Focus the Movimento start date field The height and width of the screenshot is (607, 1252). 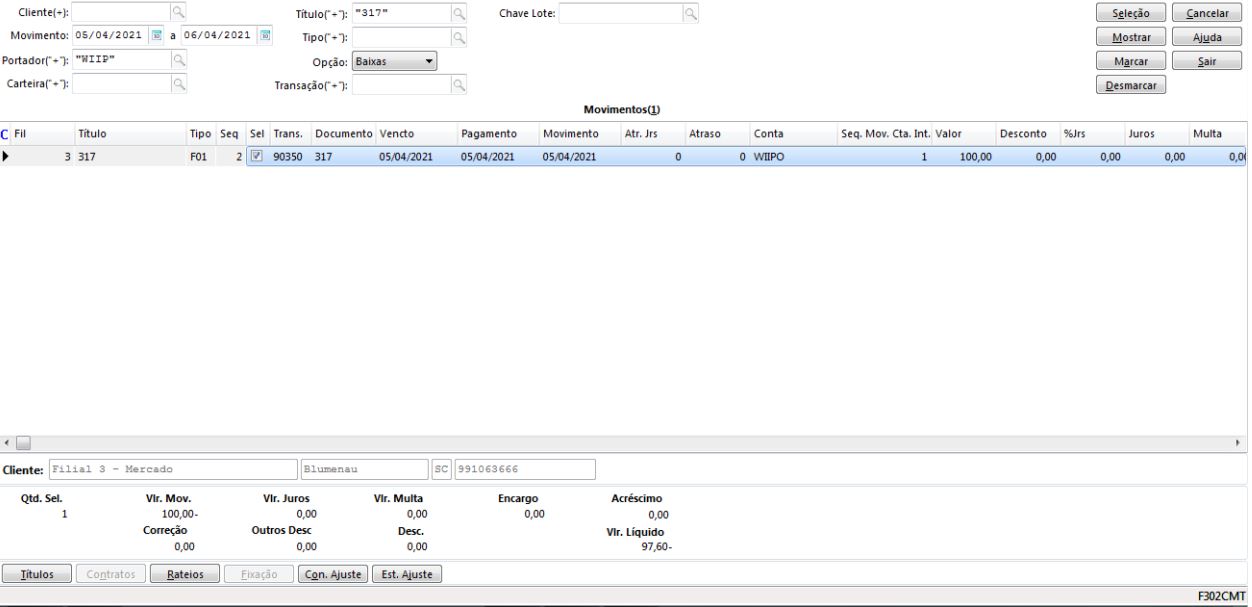click(111, 35)
